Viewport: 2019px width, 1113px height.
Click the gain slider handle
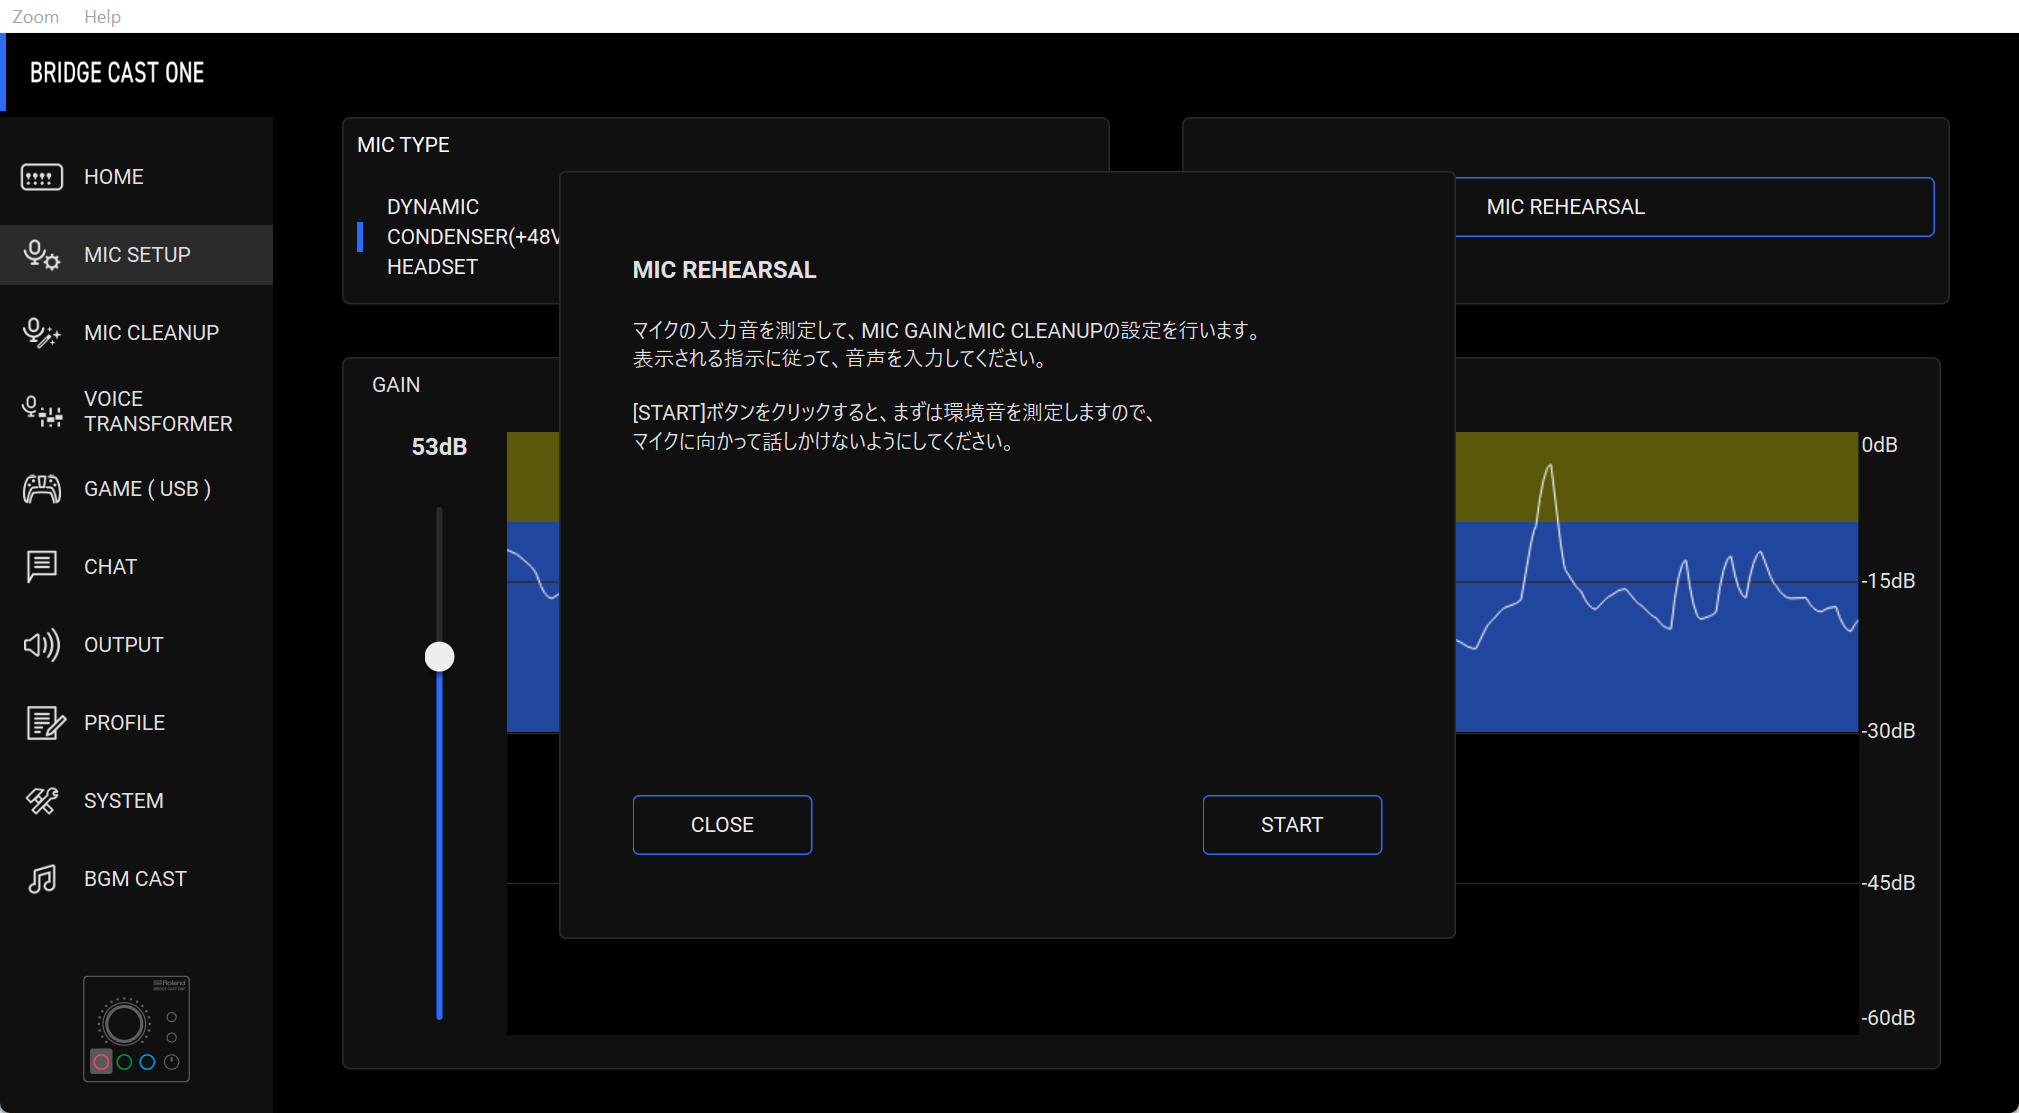tap(439, 657)
